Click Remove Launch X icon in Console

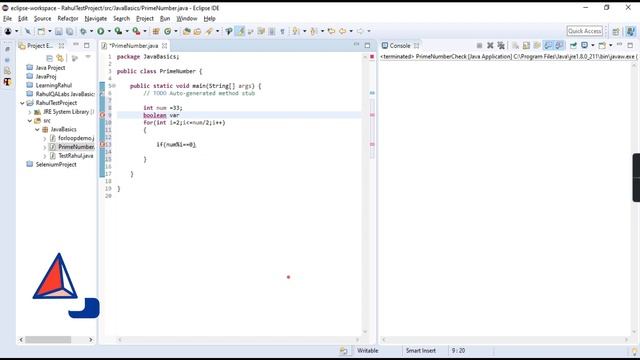coord(490,45)
